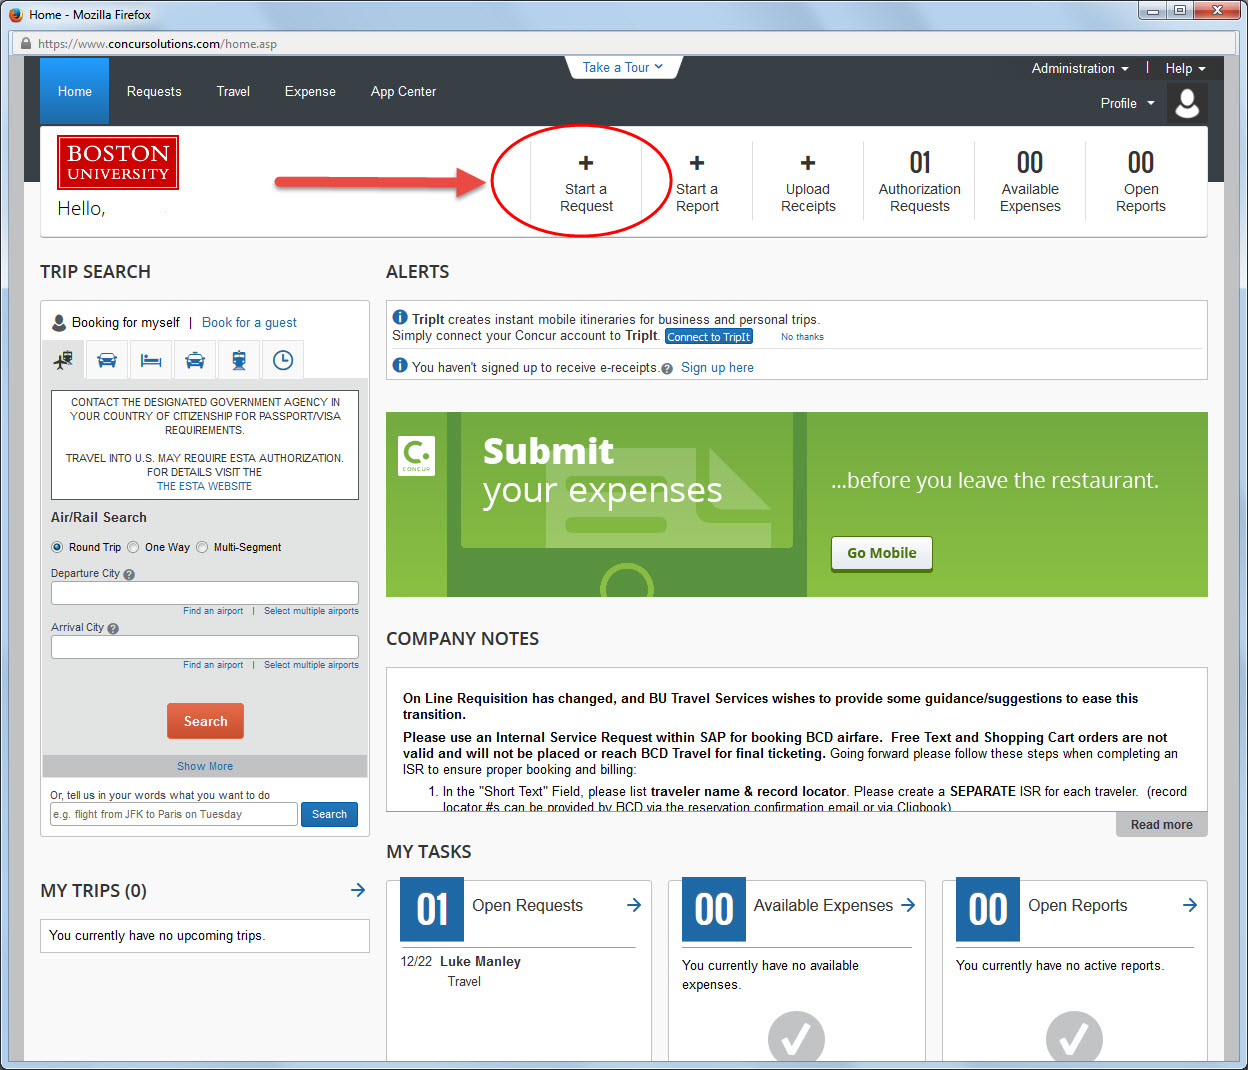1248x1070 pixels.
Task: Select the One Way radio button
Action: pyautogui.click(x=133, y=547)
